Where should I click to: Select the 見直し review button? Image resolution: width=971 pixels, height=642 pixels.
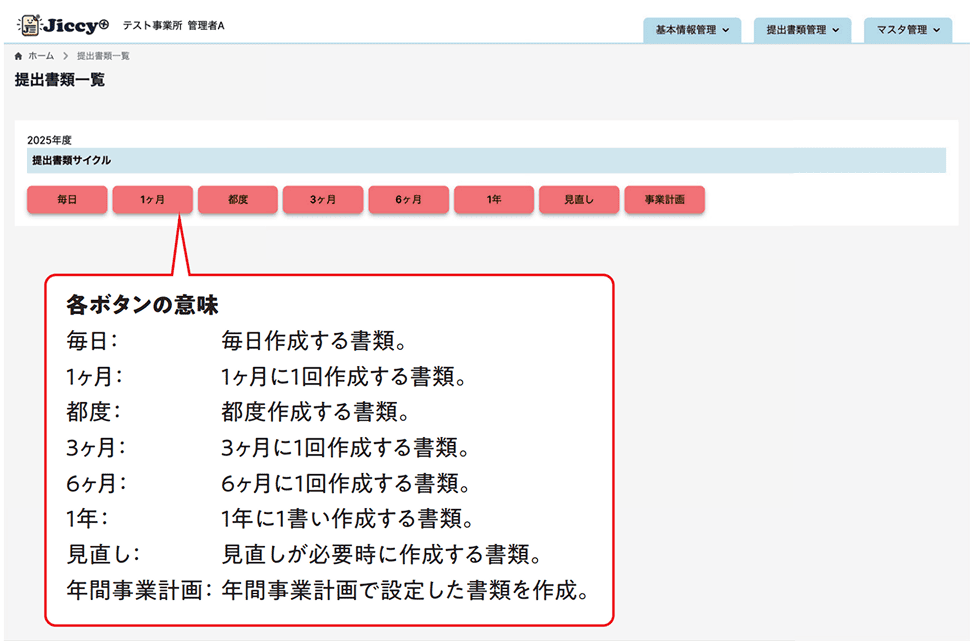(x=578, y=199)
